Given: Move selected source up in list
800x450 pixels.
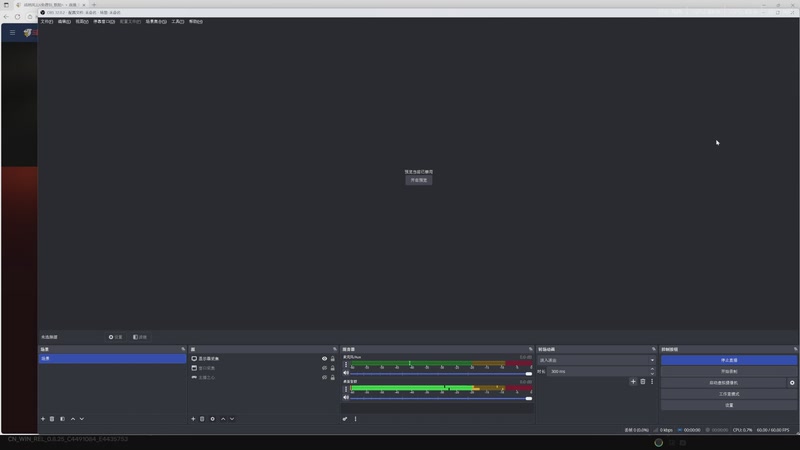Looking at the screenshot, I should [x=223, y=419].
